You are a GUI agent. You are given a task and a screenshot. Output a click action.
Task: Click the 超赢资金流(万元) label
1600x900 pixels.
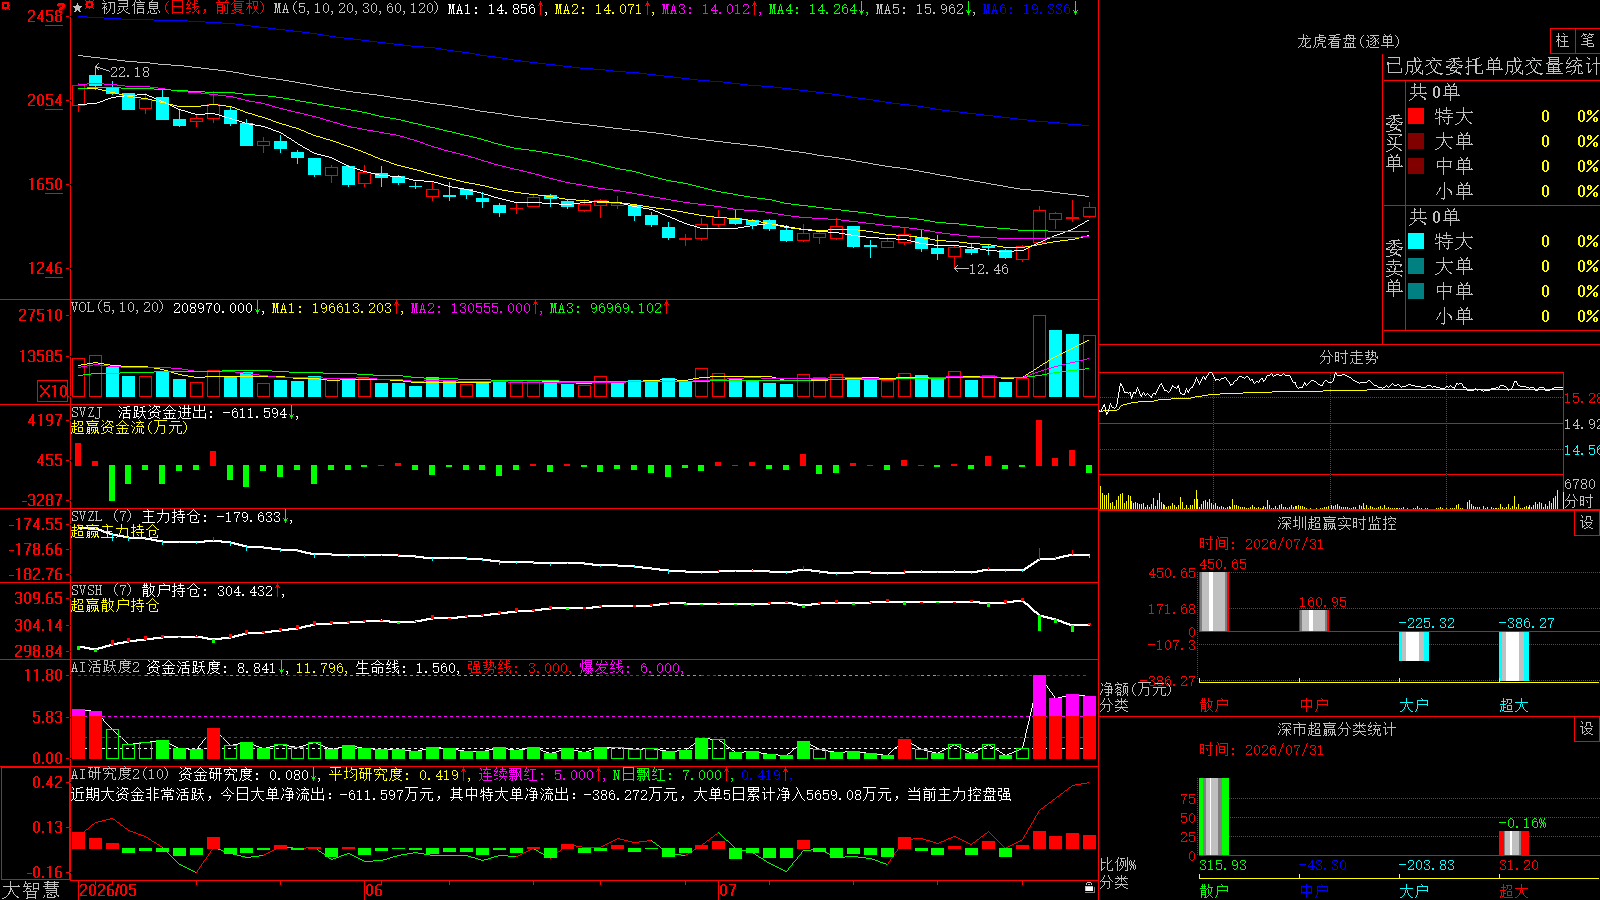129,427
